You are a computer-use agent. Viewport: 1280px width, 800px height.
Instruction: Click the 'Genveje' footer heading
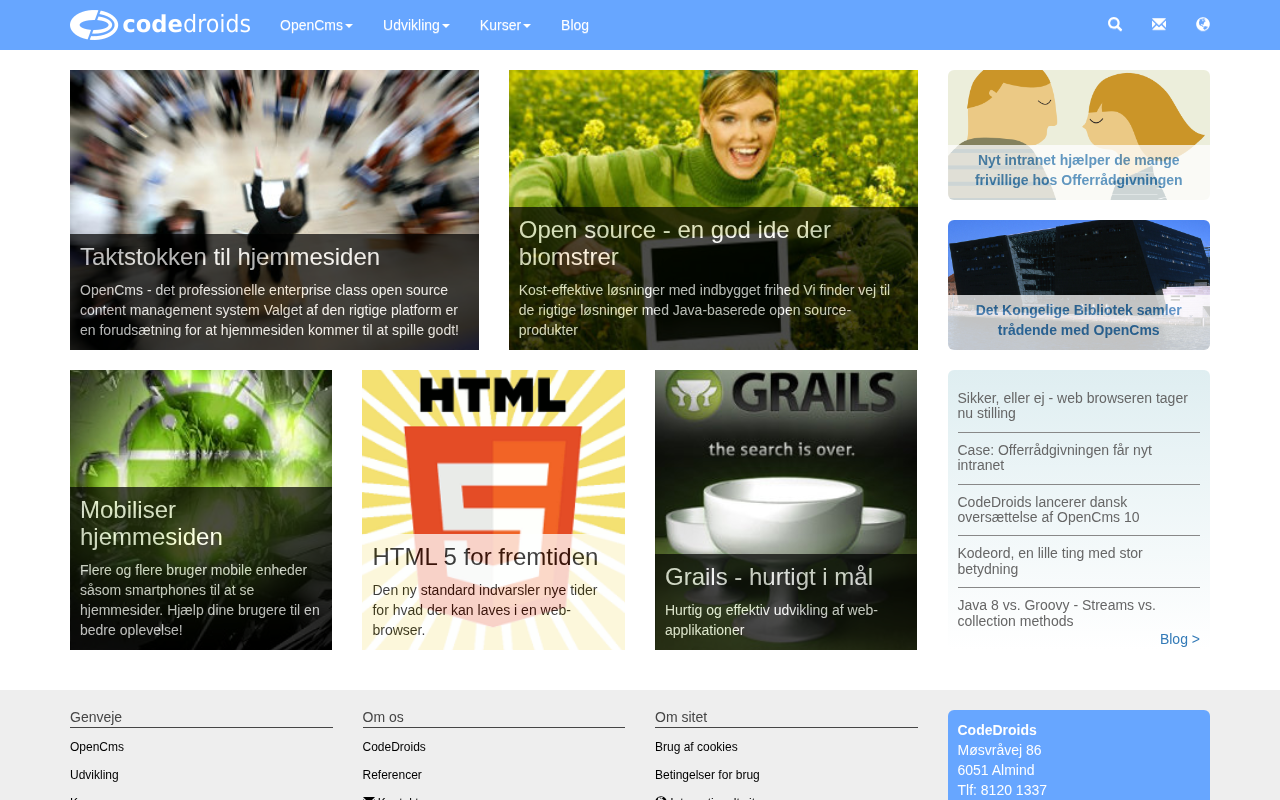click(96, 717)
